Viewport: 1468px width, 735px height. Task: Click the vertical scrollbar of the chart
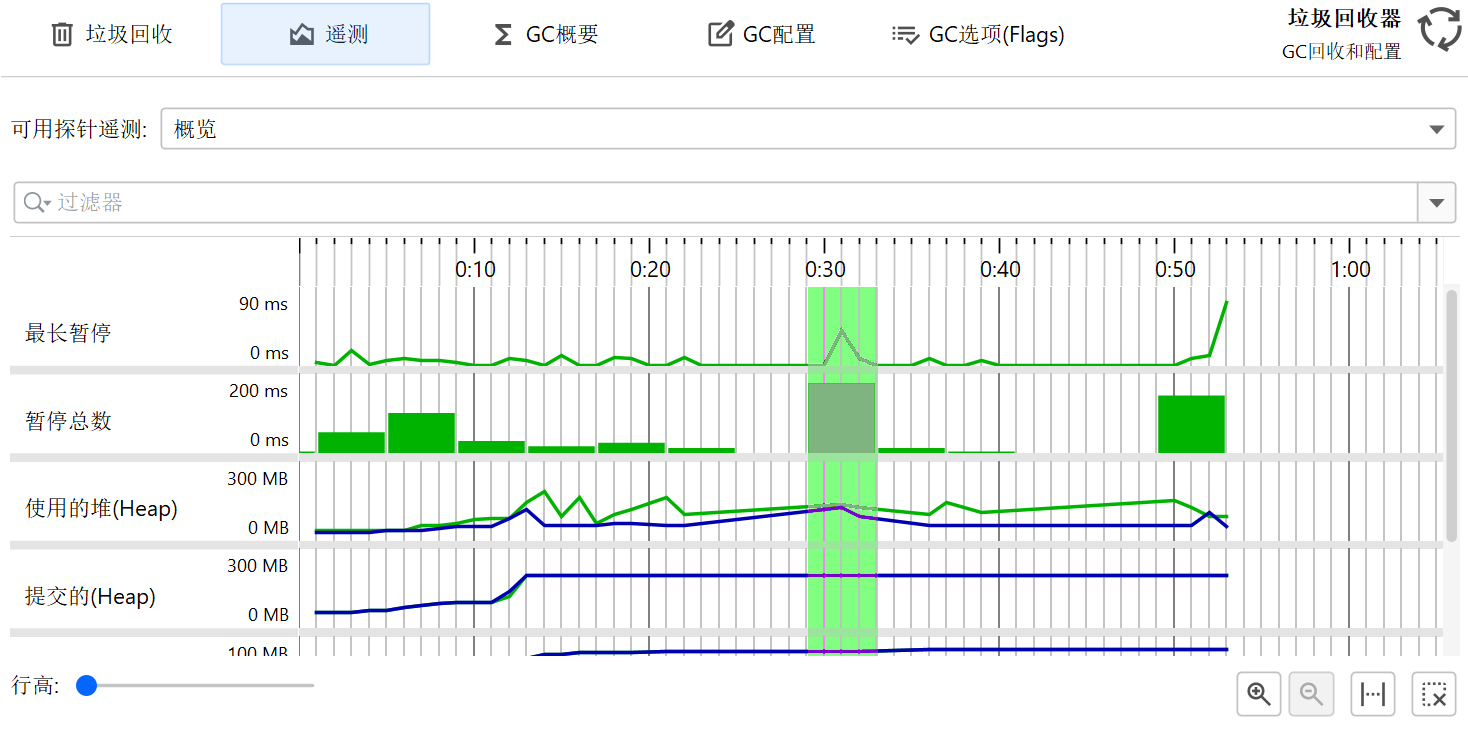tap(1452, 415)
